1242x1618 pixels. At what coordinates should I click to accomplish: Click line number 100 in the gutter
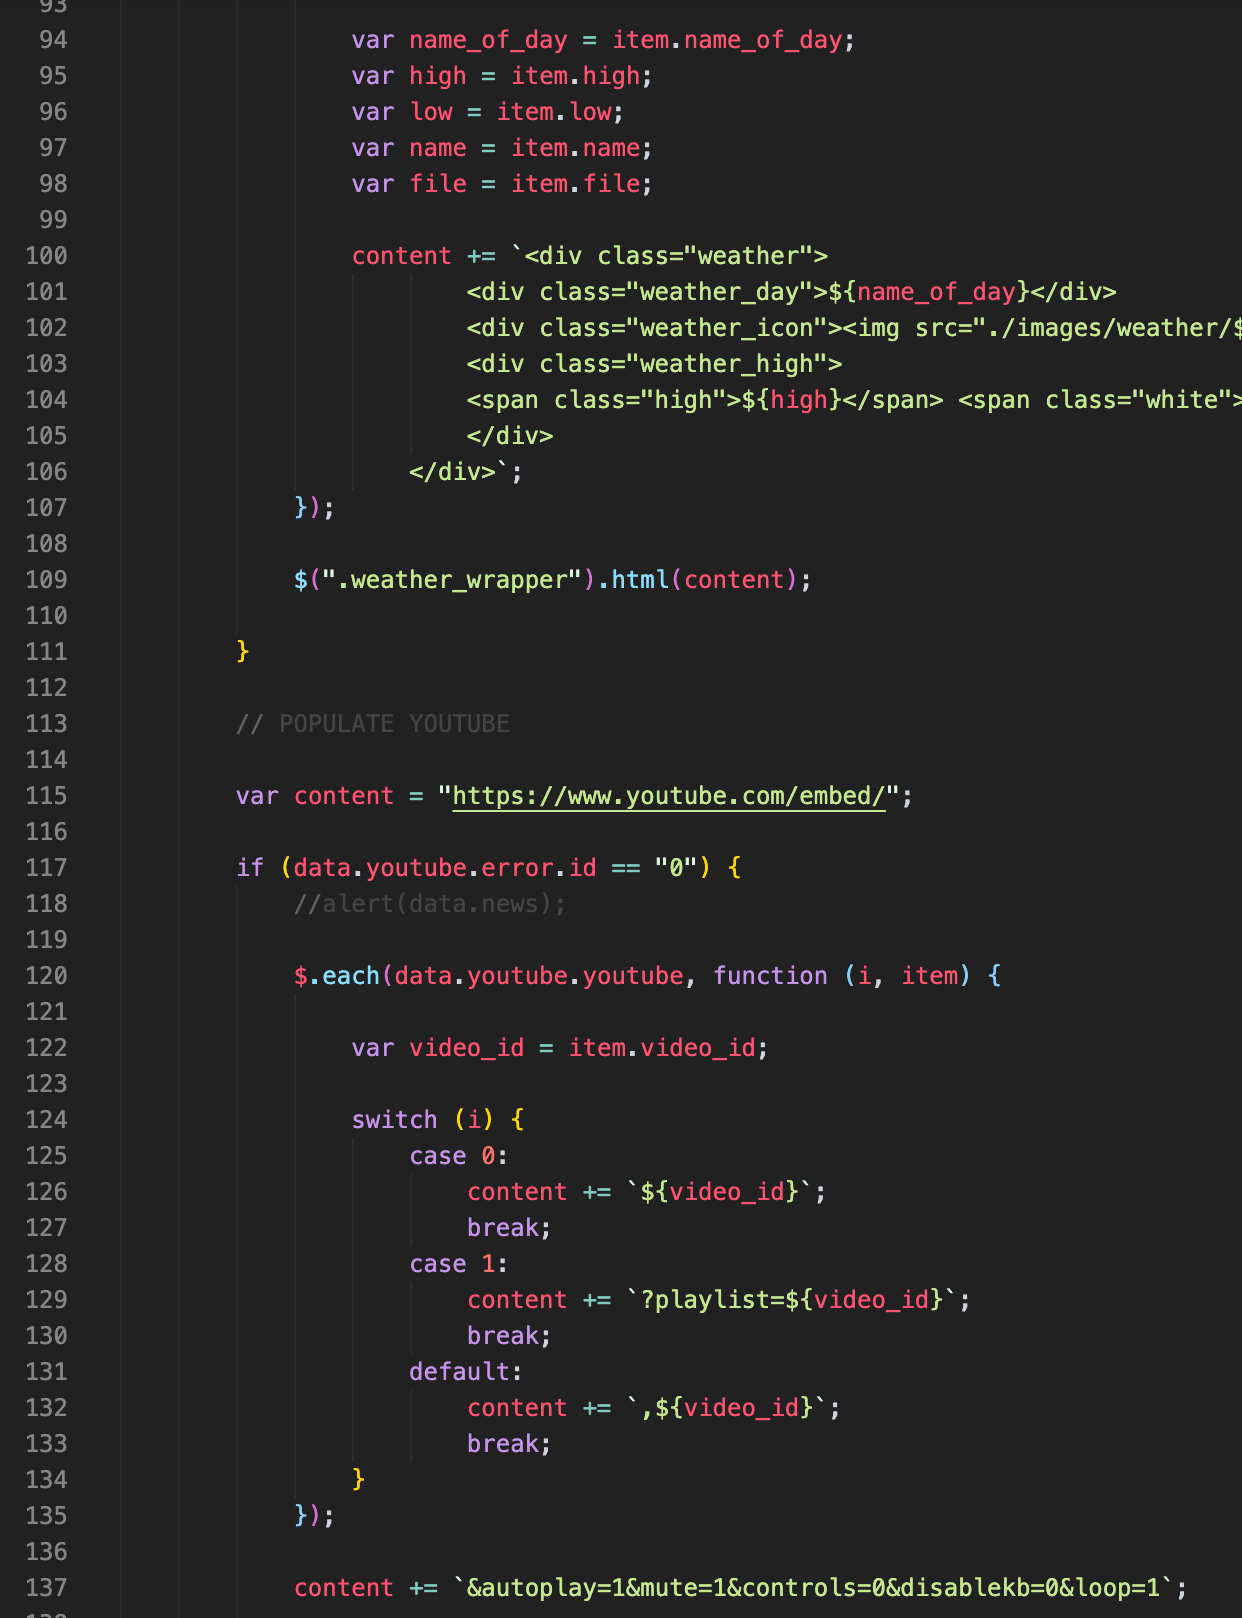click(x=46, y=256)
